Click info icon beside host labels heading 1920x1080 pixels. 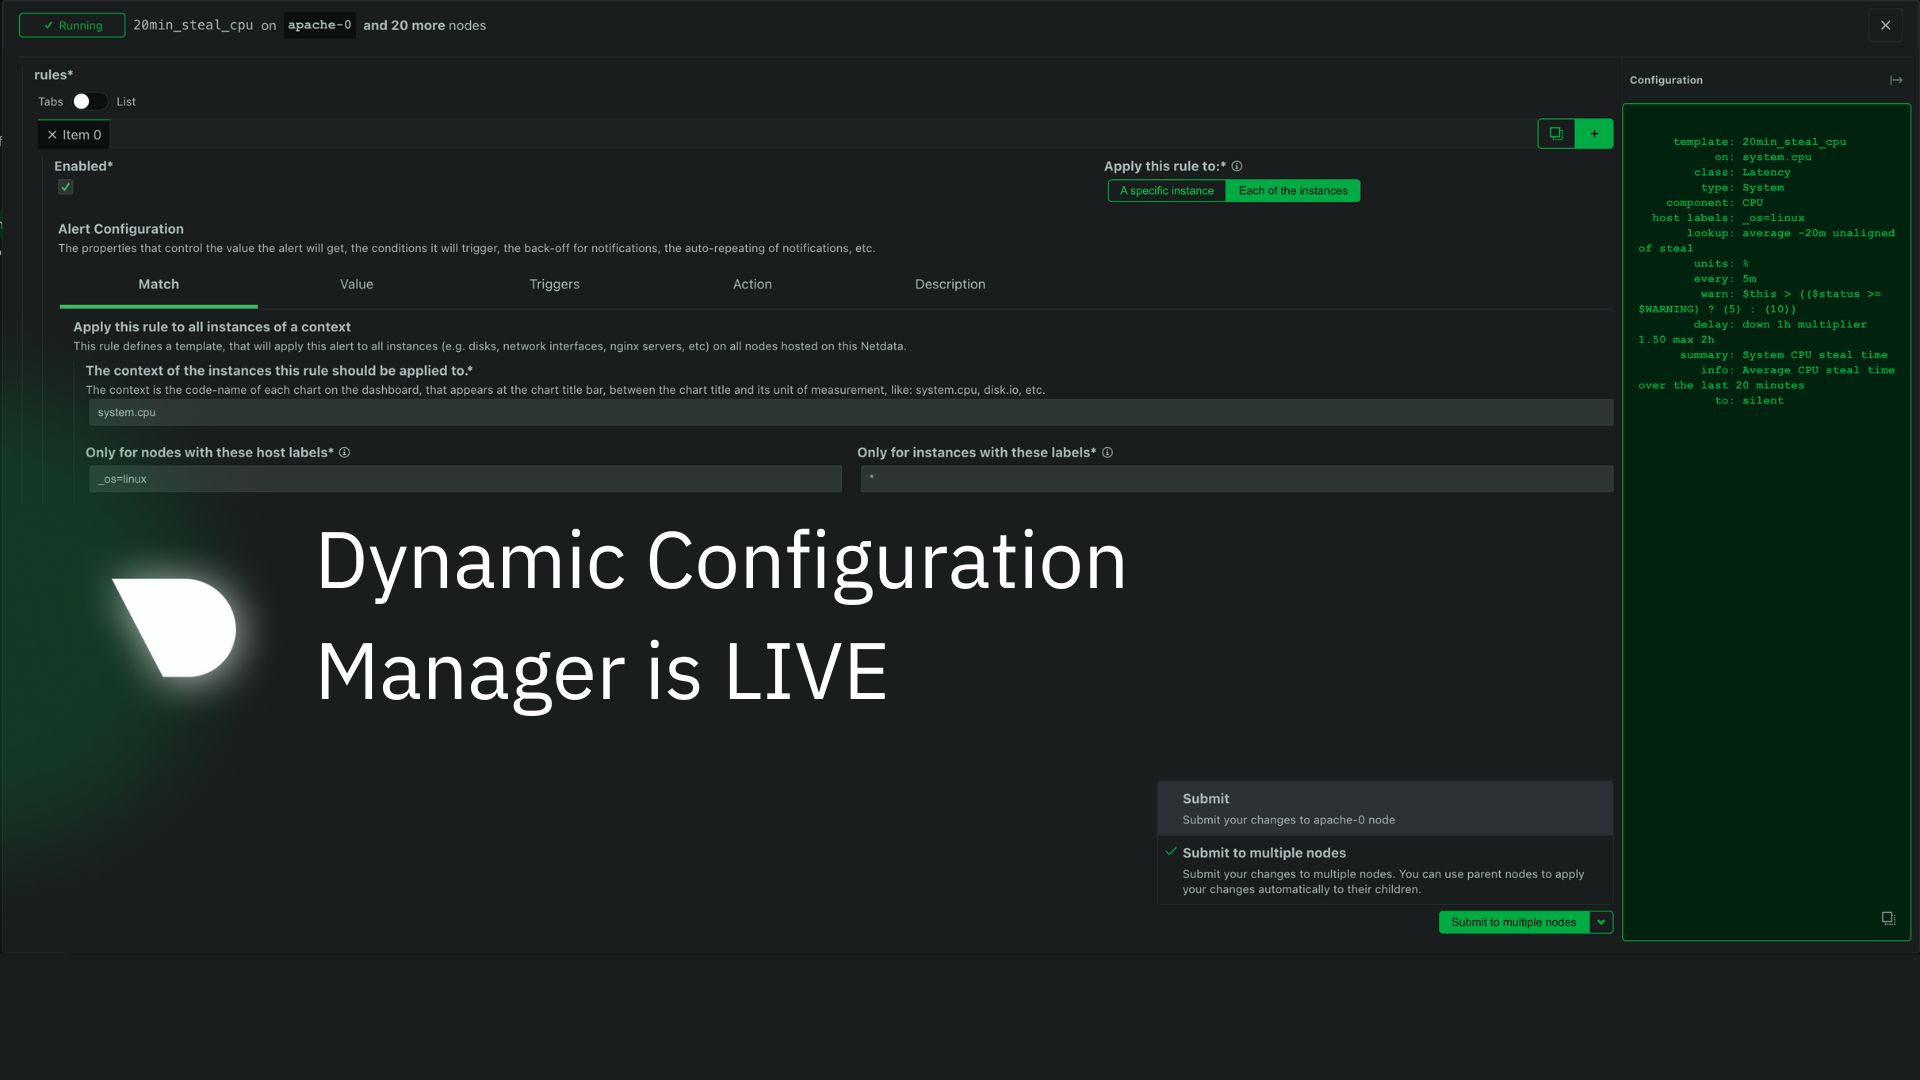tap(344, 453)
